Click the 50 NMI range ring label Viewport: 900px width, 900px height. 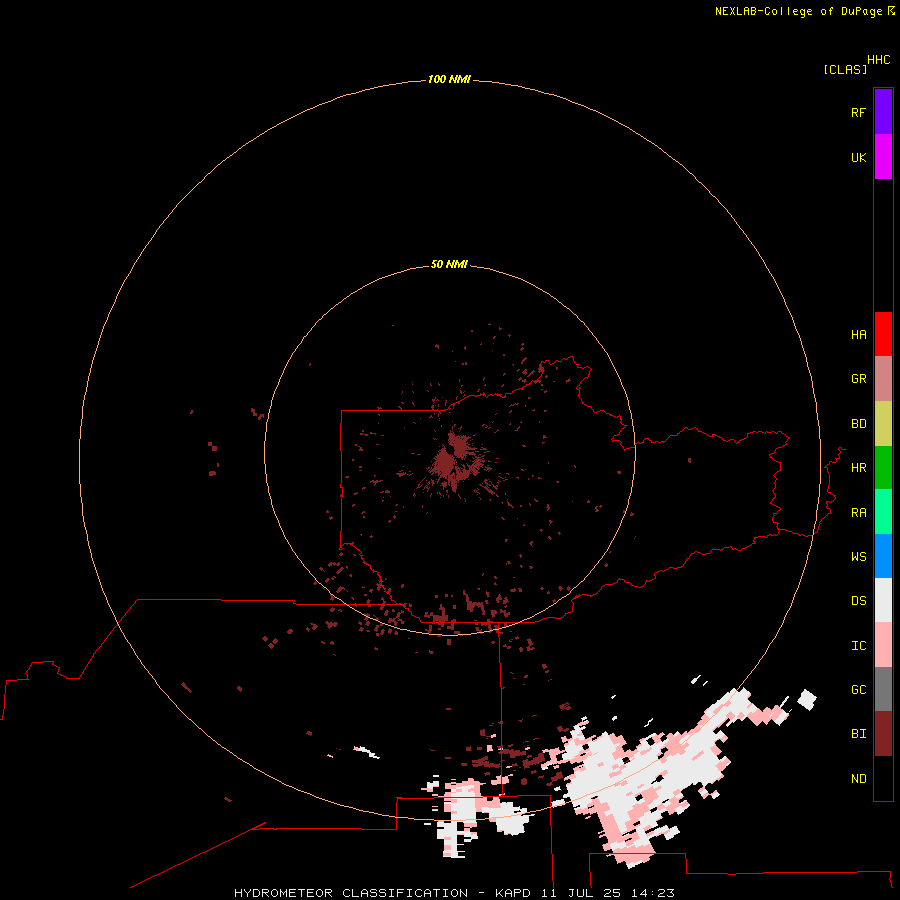[x=449, y=264]
